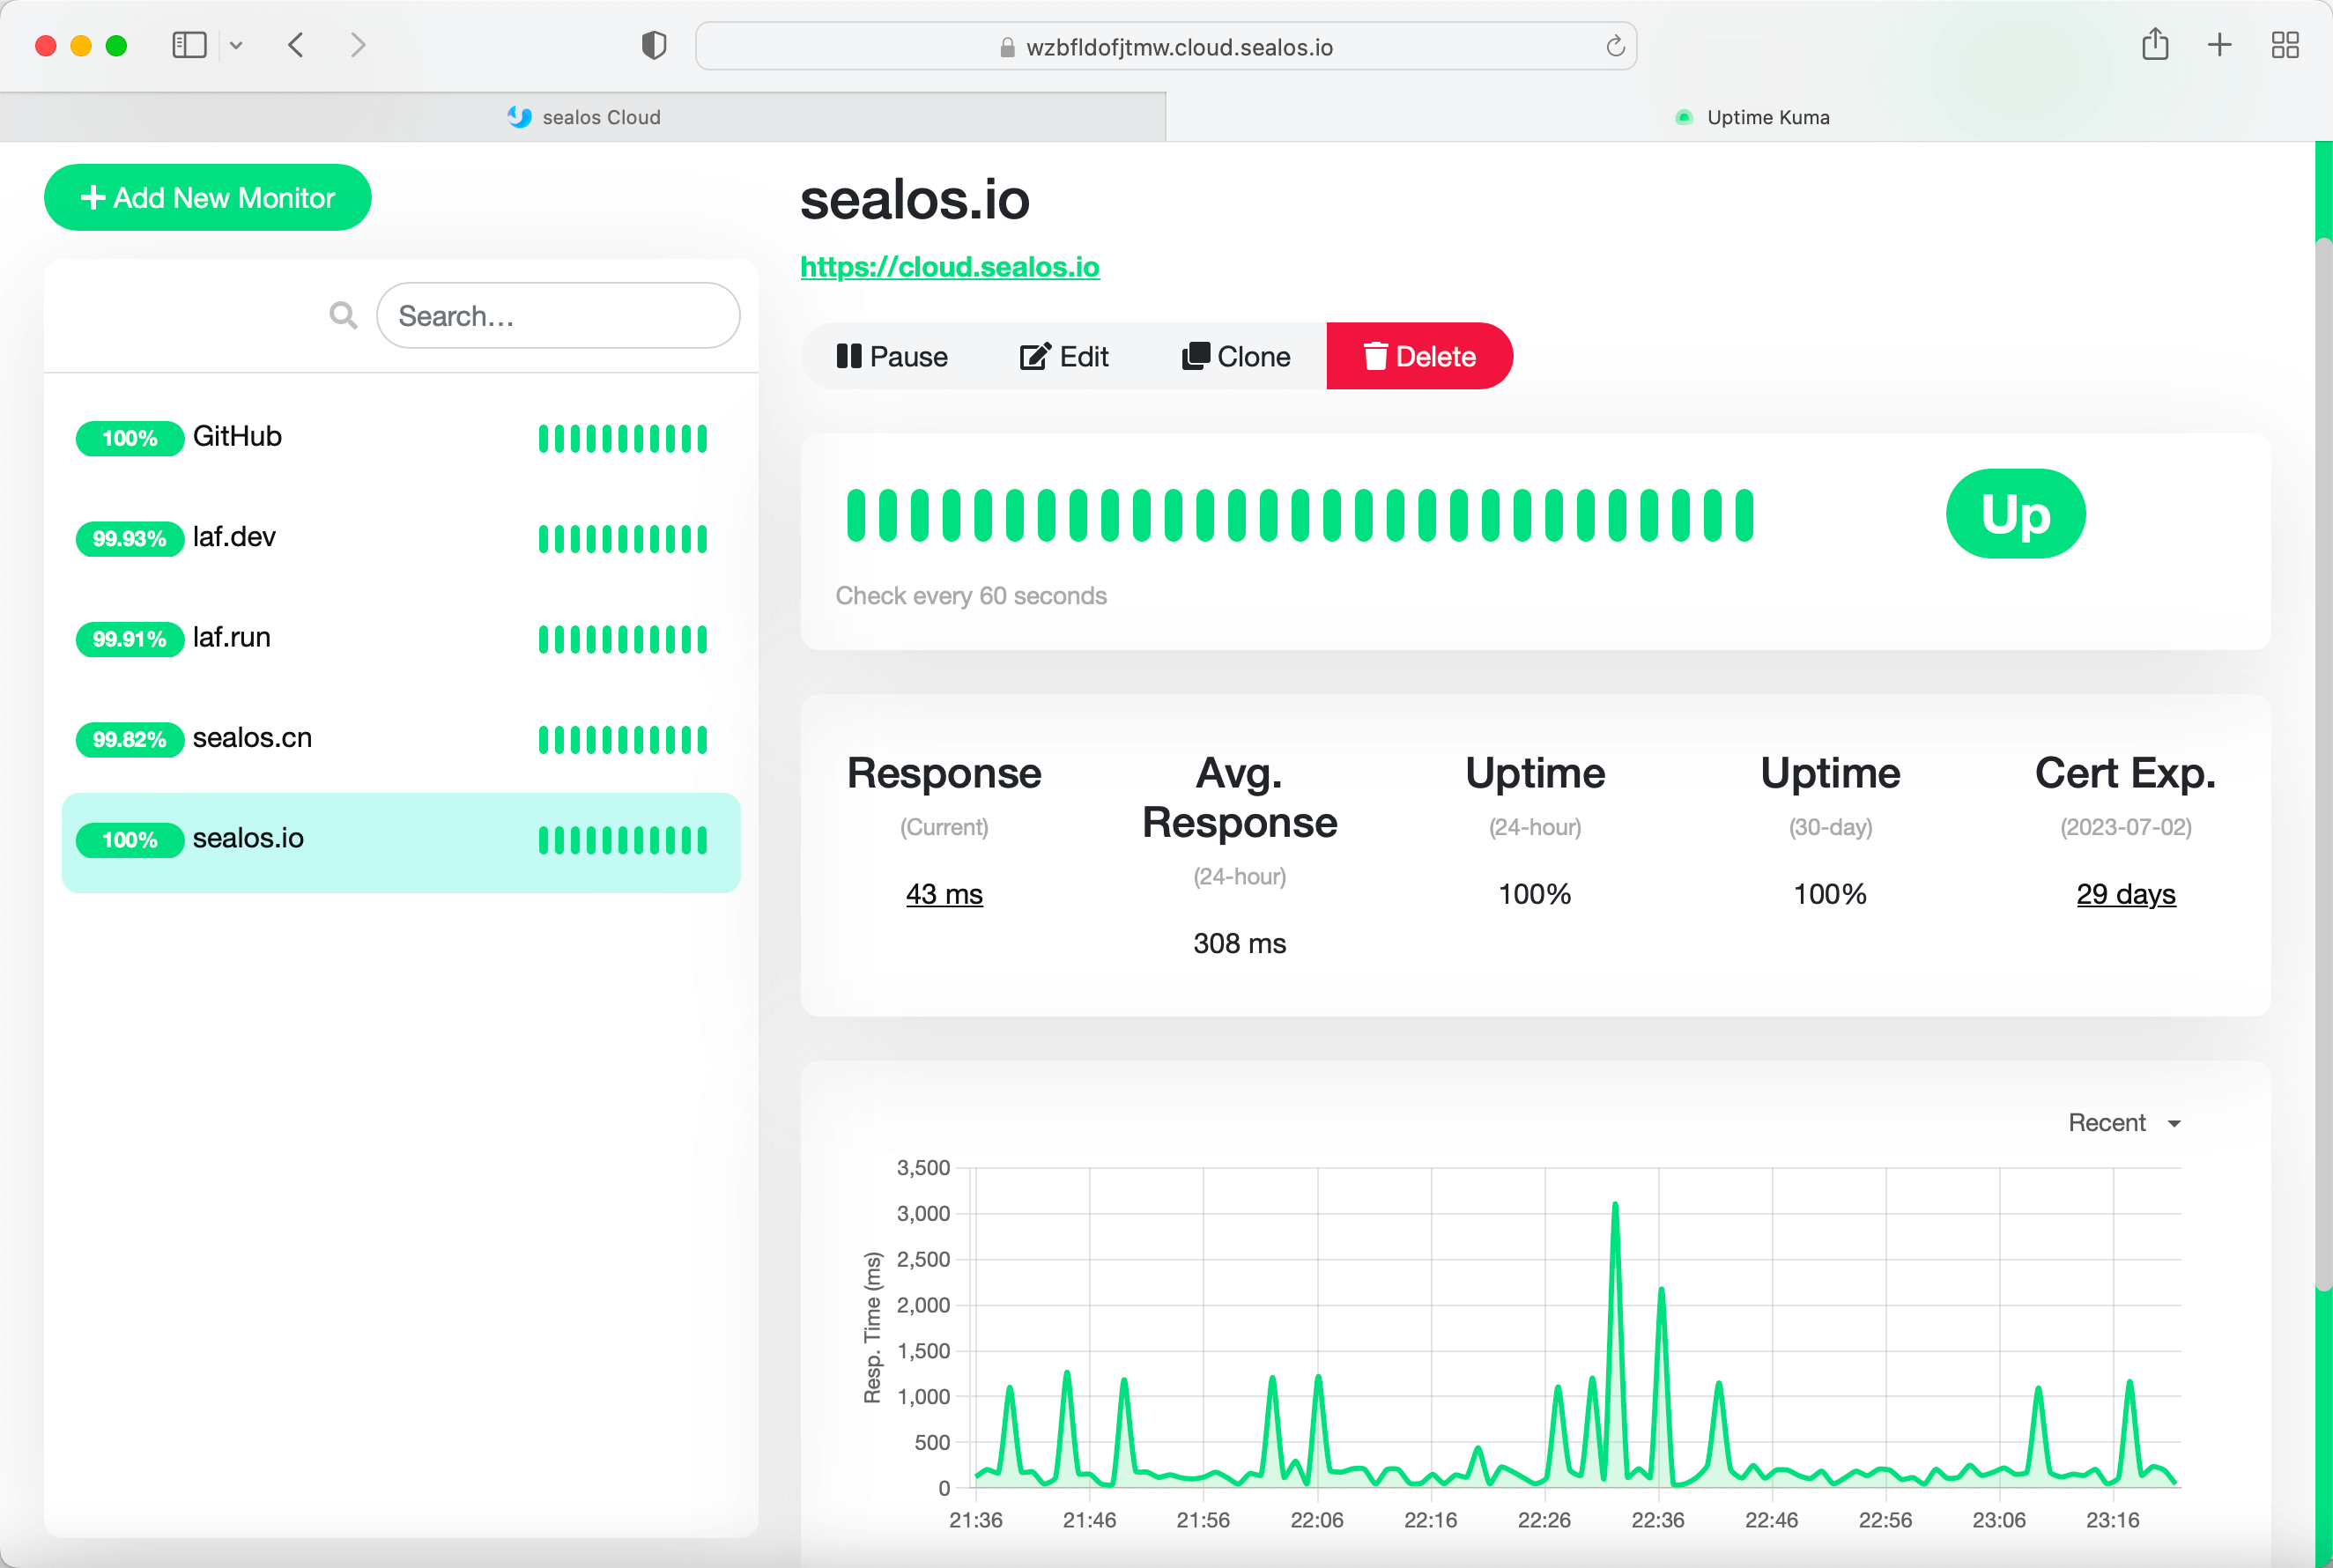Click the 99.91% uptime badge
Viewport: 2333px width, 1568px height.
coord(130,639)
